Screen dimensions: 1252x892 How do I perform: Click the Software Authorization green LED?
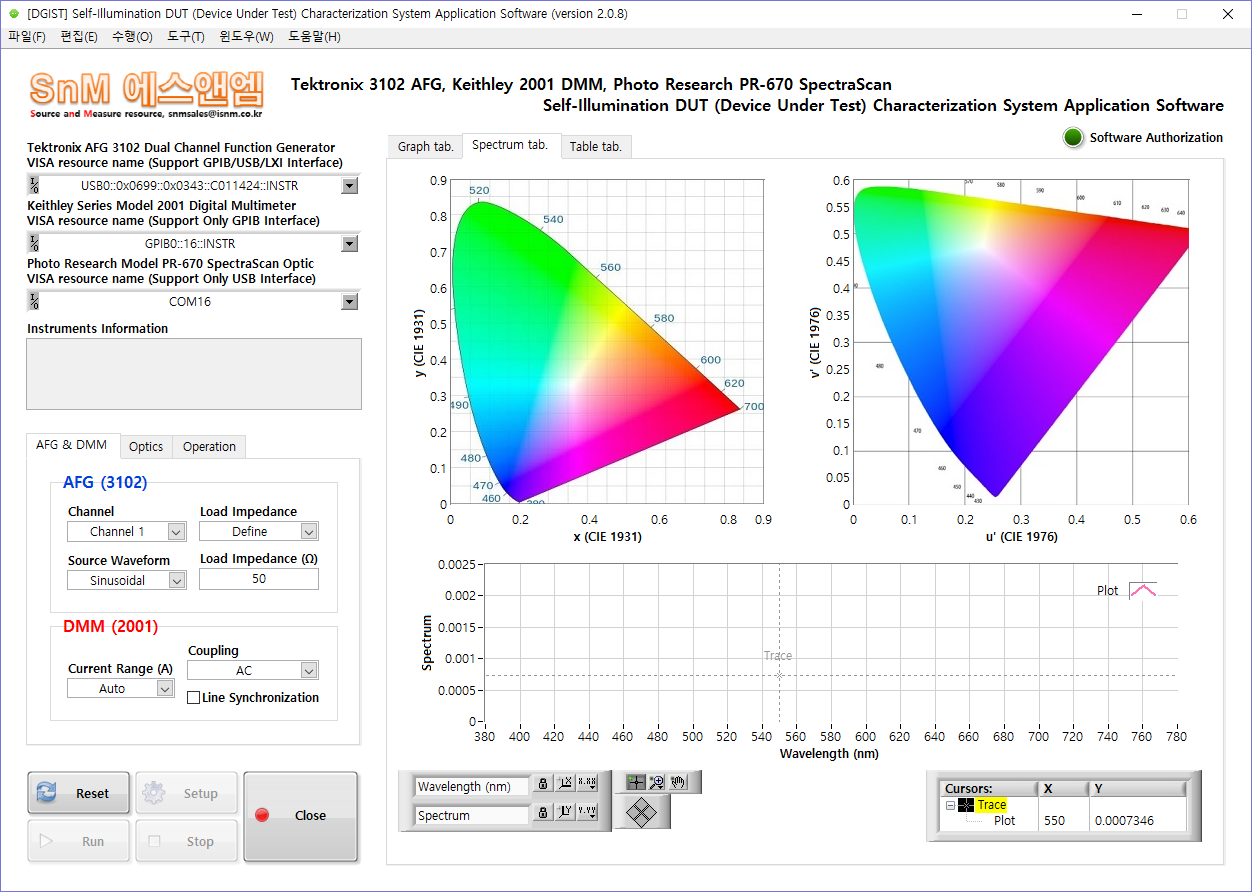pos(1074,138)
